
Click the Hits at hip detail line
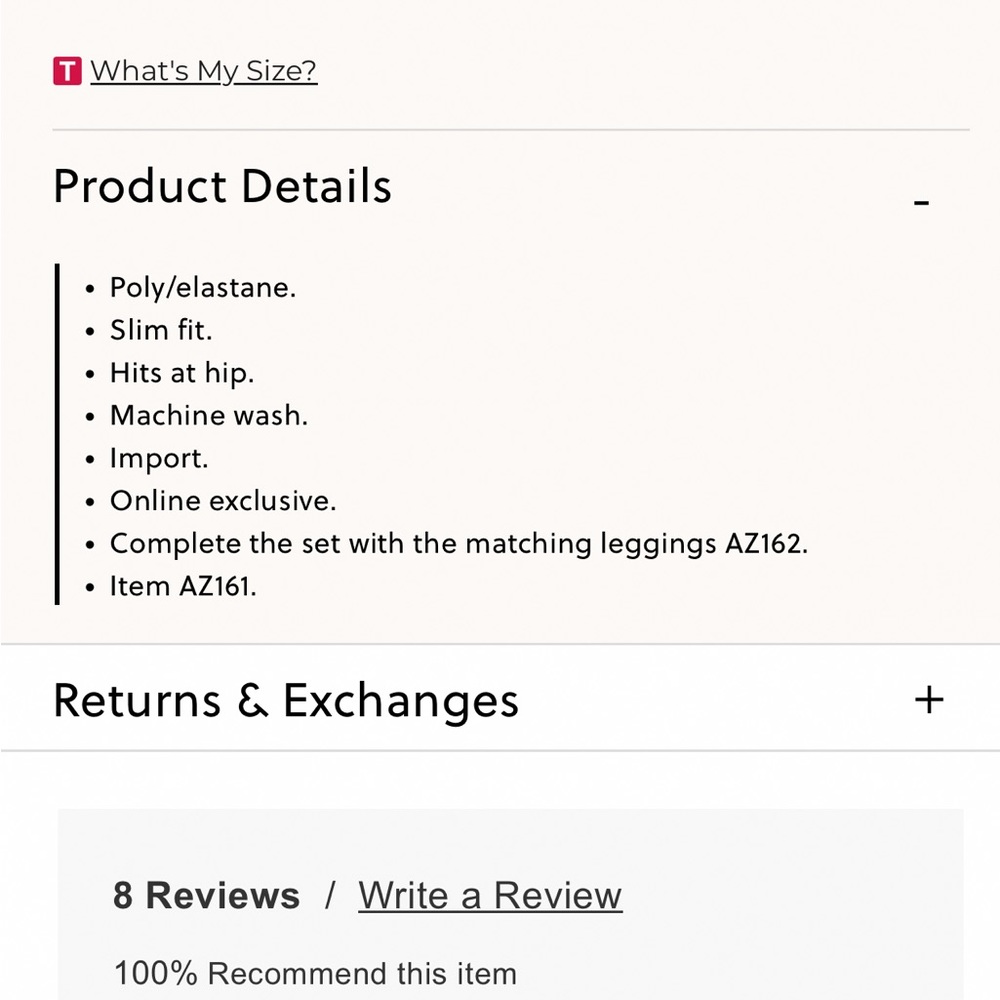click(182, 373)
